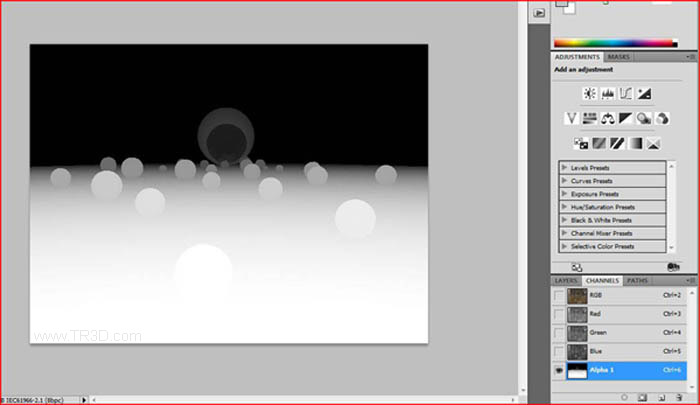Add a Curves adjustment
700x405 pixels.
click(625, 94)
